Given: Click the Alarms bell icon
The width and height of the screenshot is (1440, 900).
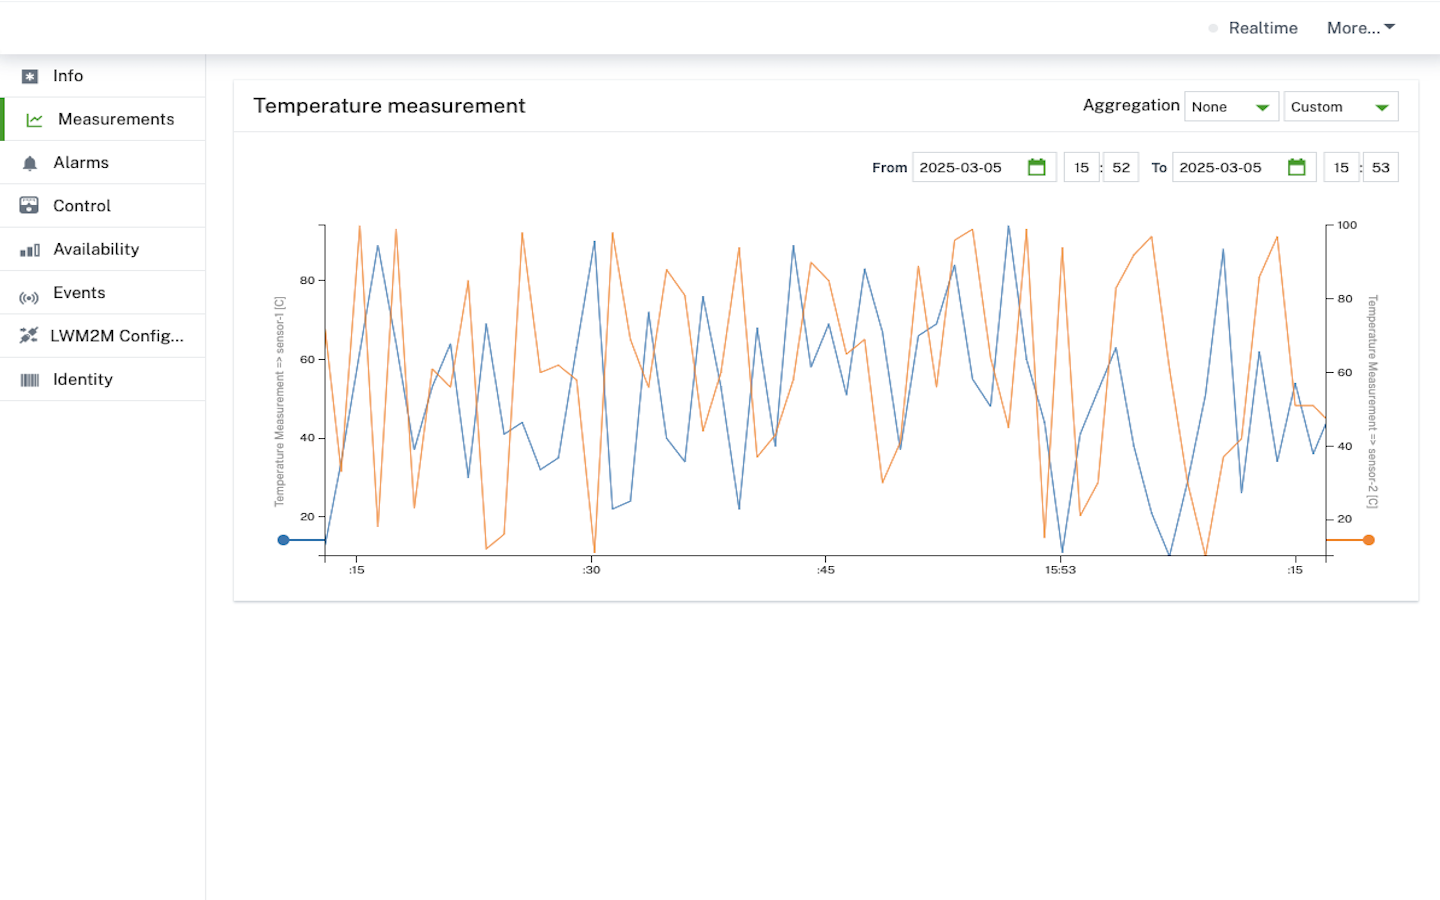Looking at the screenshot, I should click(x=30, y=163).
